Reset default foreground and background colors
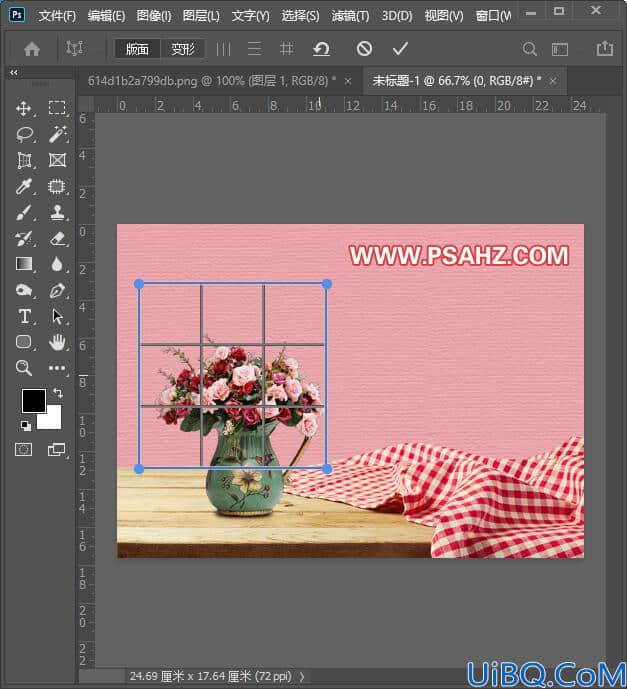The image size is (627, 689). [26, 425]
